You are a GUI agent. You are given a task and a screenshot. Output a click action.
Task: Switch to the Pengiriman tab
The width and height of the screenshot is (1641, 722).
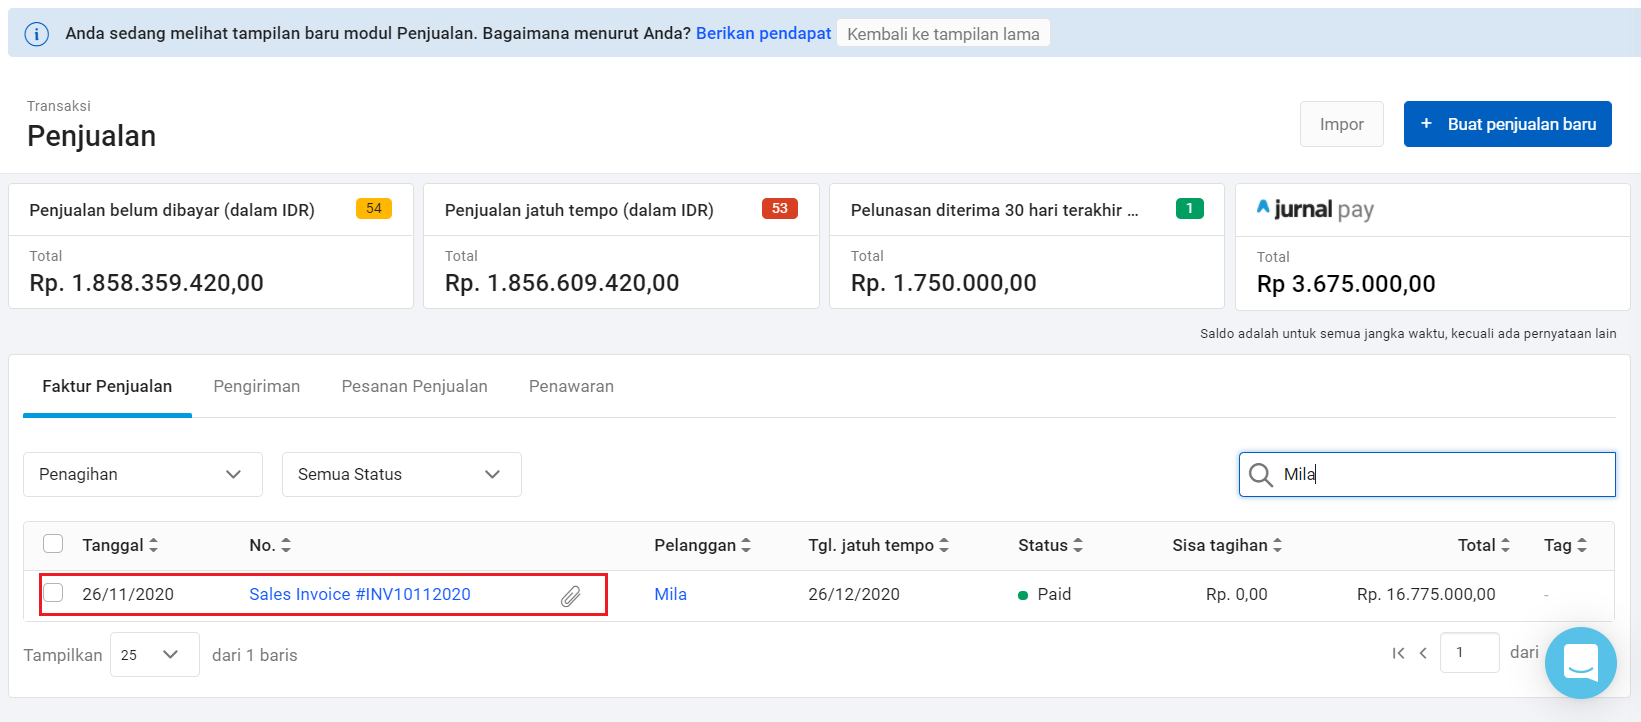coord(256,386)
